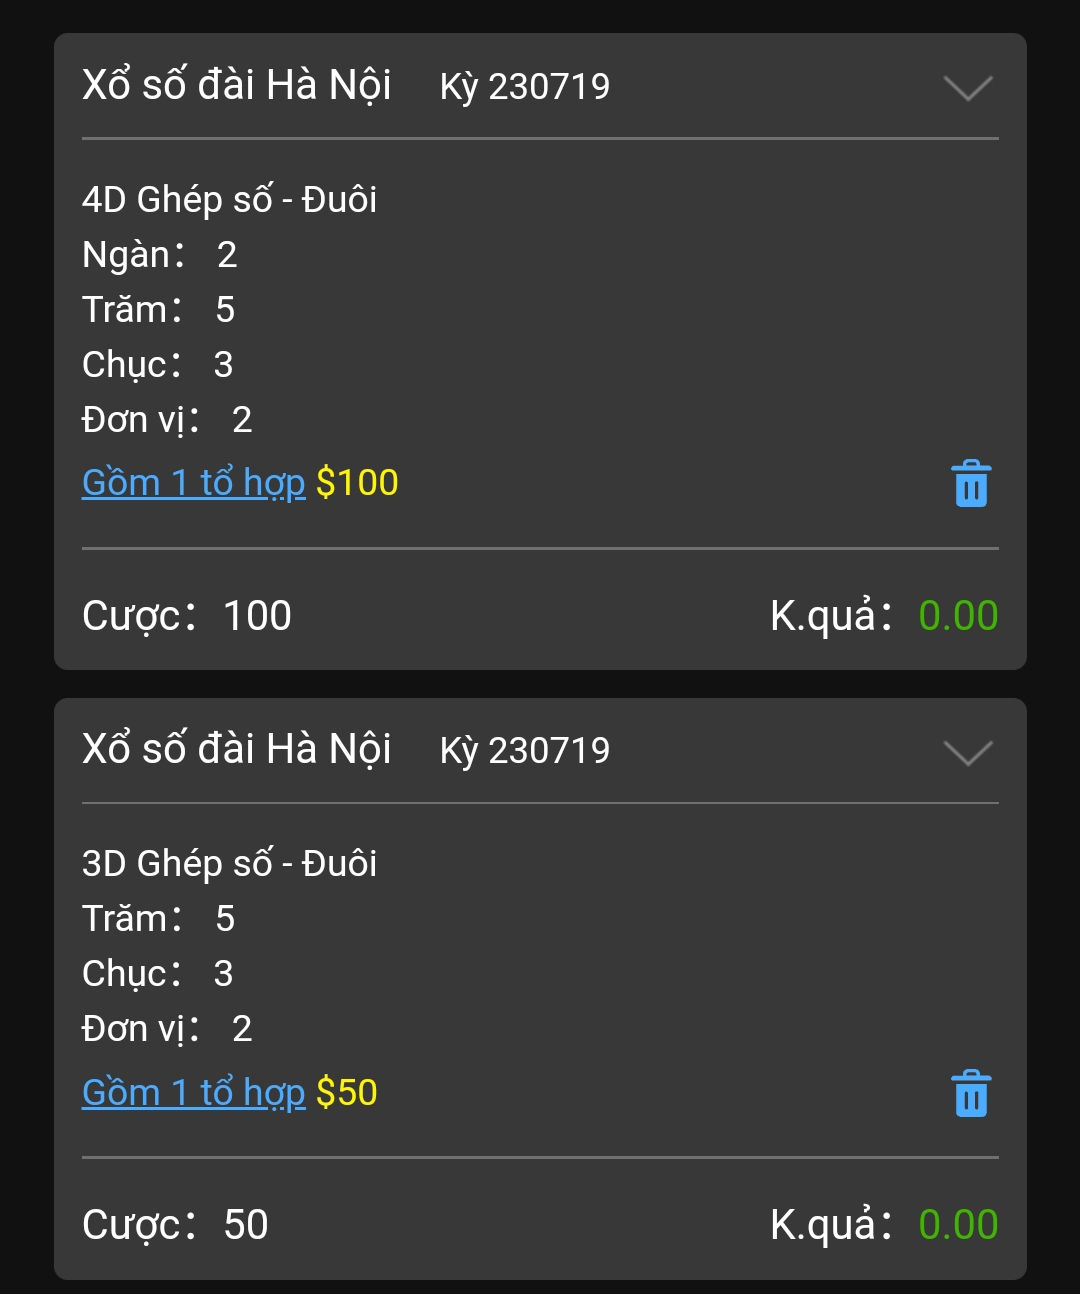The image size is (1080, 1294).
Task: Open the Gồm 1 tổ hợp link beside $50
Action: [193, 1092]
